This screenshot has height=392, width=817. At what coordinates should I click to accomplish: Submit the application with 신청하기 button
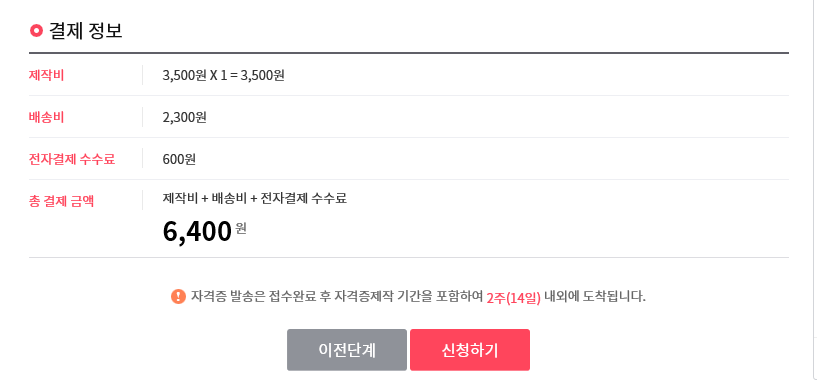pyautogui.click(x=469, y=350)
